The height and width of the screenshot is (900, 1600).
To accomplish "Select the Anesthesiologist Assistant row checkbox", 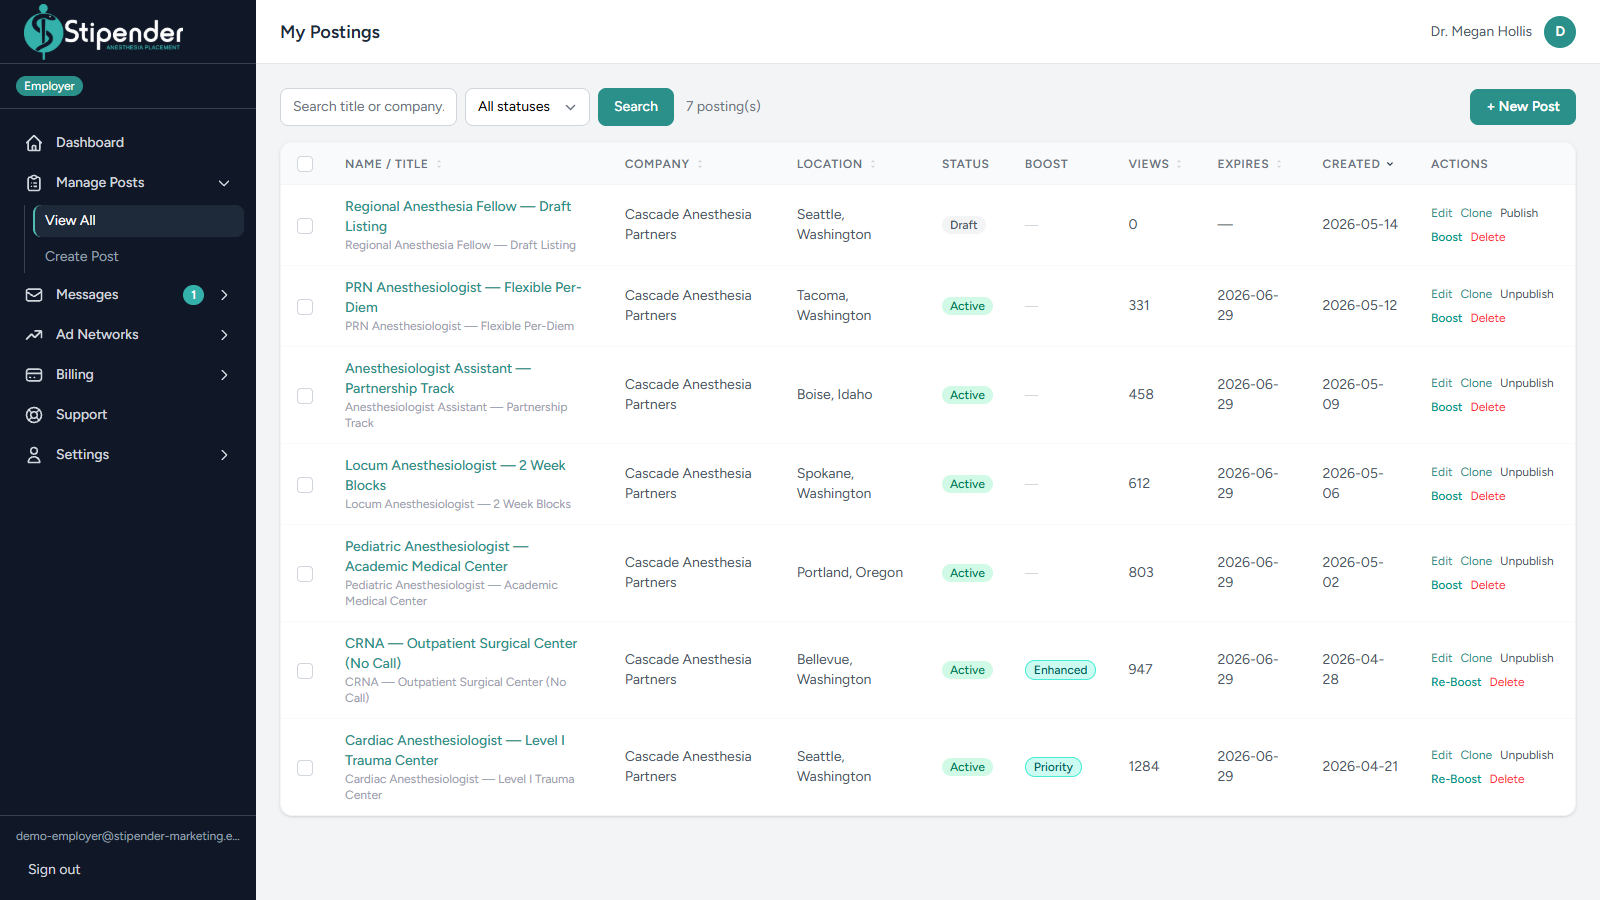I will 305,396.
